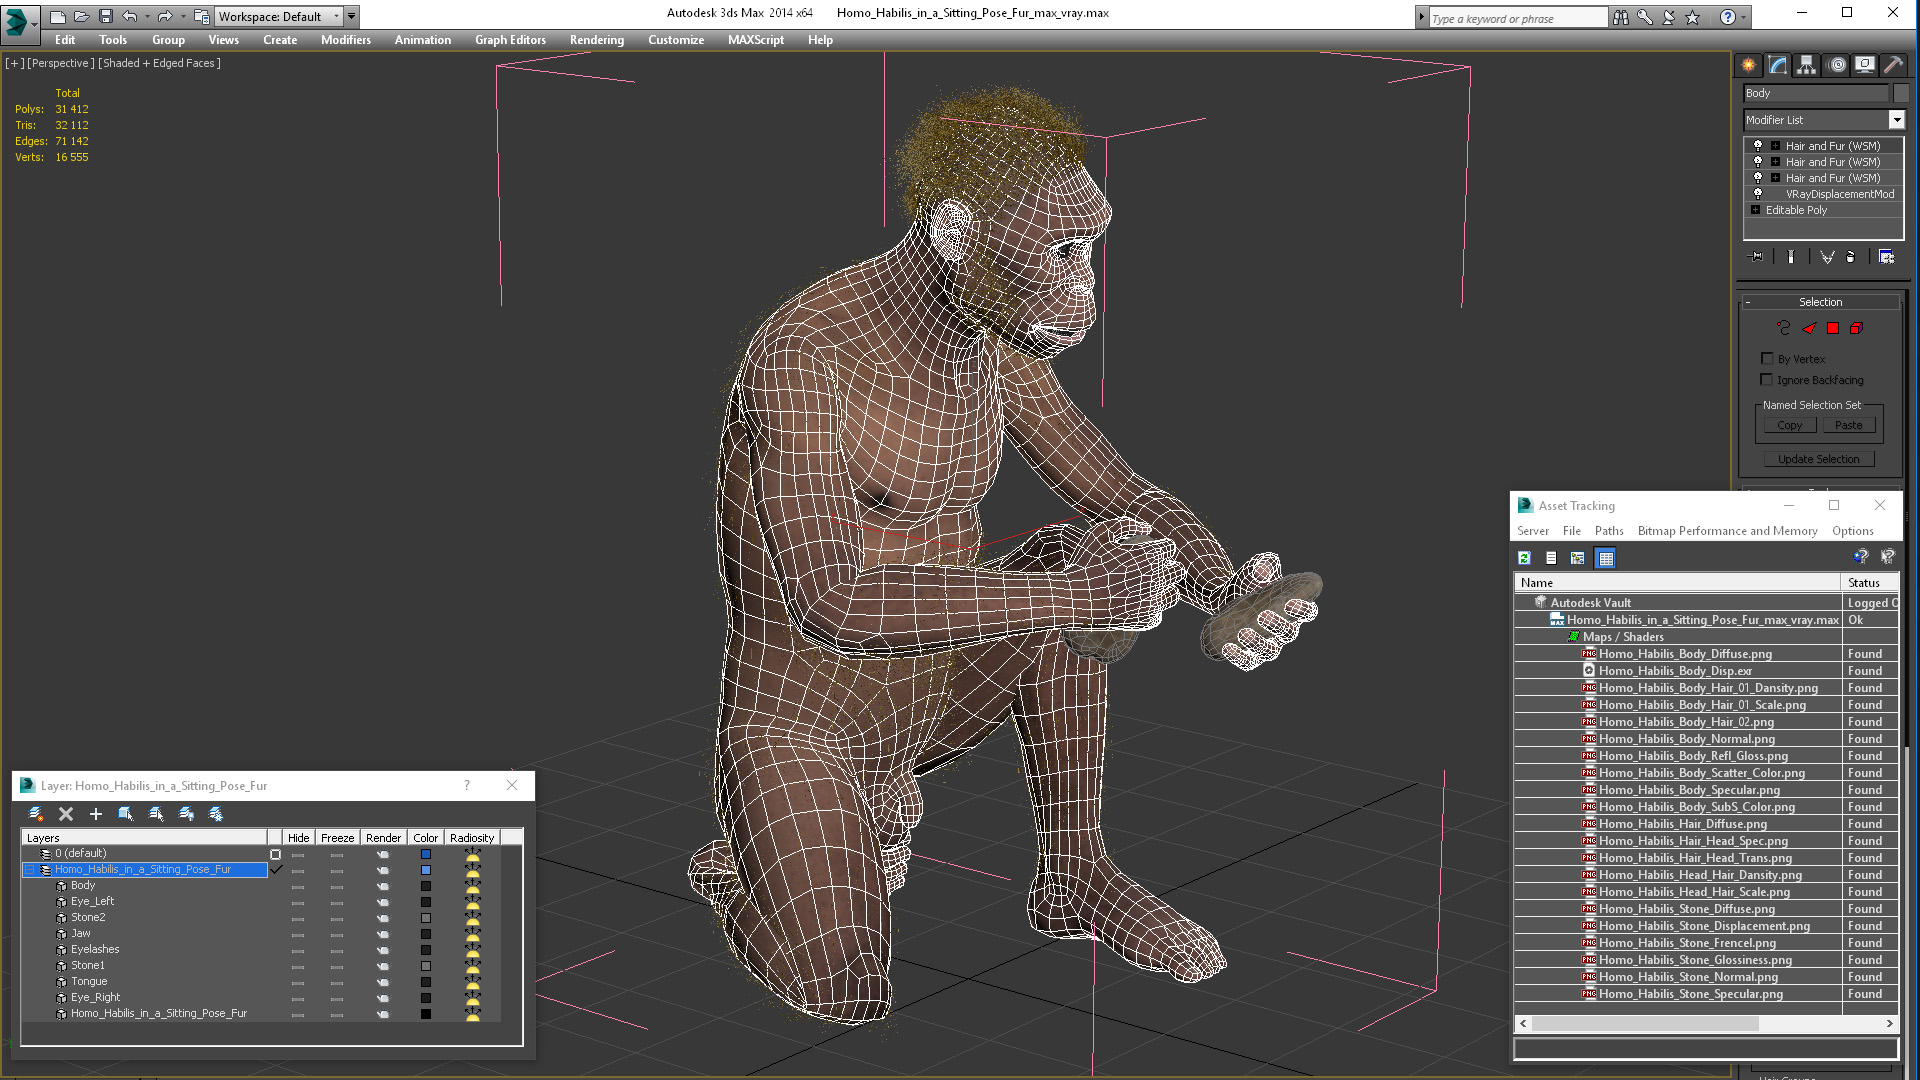This screenshot has height=1080, width=1920.
Task: Click Delete layer X icon
Action: coord(66,814)
